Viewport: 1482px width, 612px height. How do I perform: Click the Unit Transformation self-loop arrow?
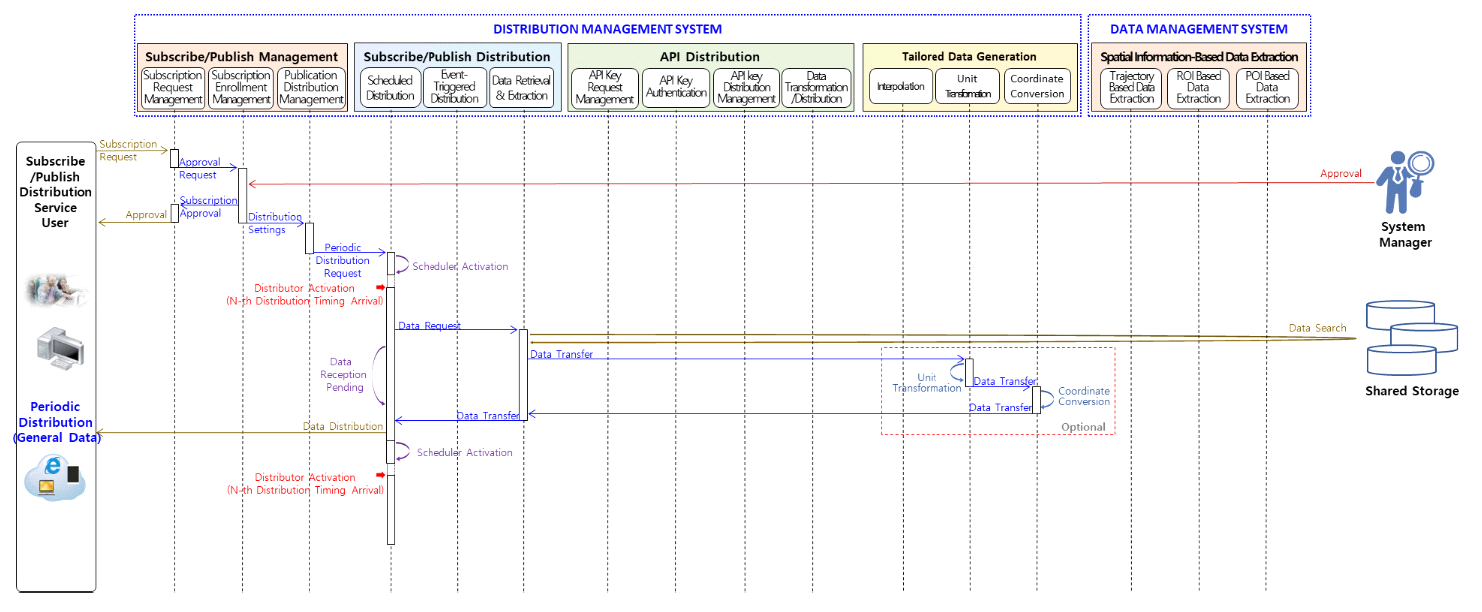click(959, 371)
